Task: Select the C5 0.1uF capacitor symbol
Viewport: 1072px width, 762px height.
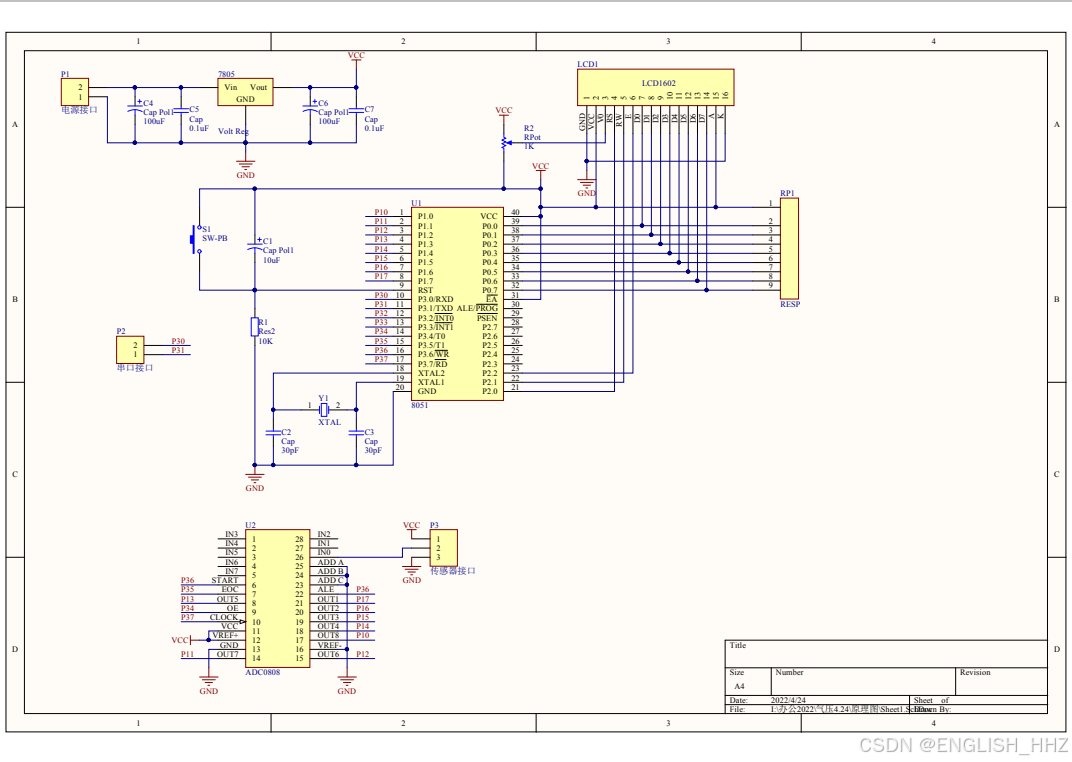Action: click(x=180, y=110)
